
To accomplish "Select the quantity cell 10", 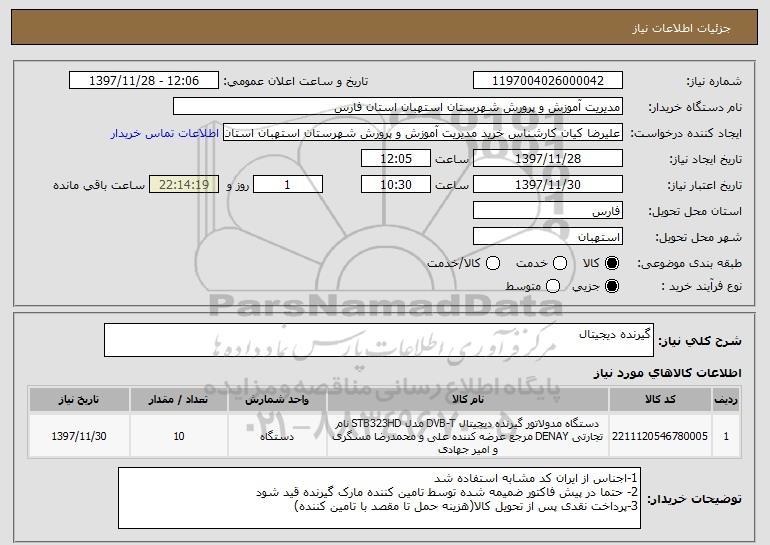I will coord(179,436).
